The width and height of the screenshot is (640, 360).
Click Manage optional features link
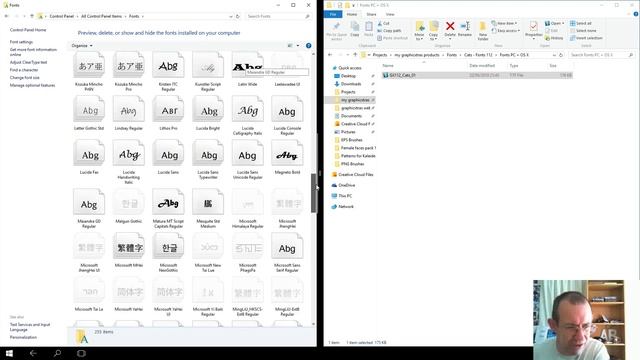32,85
